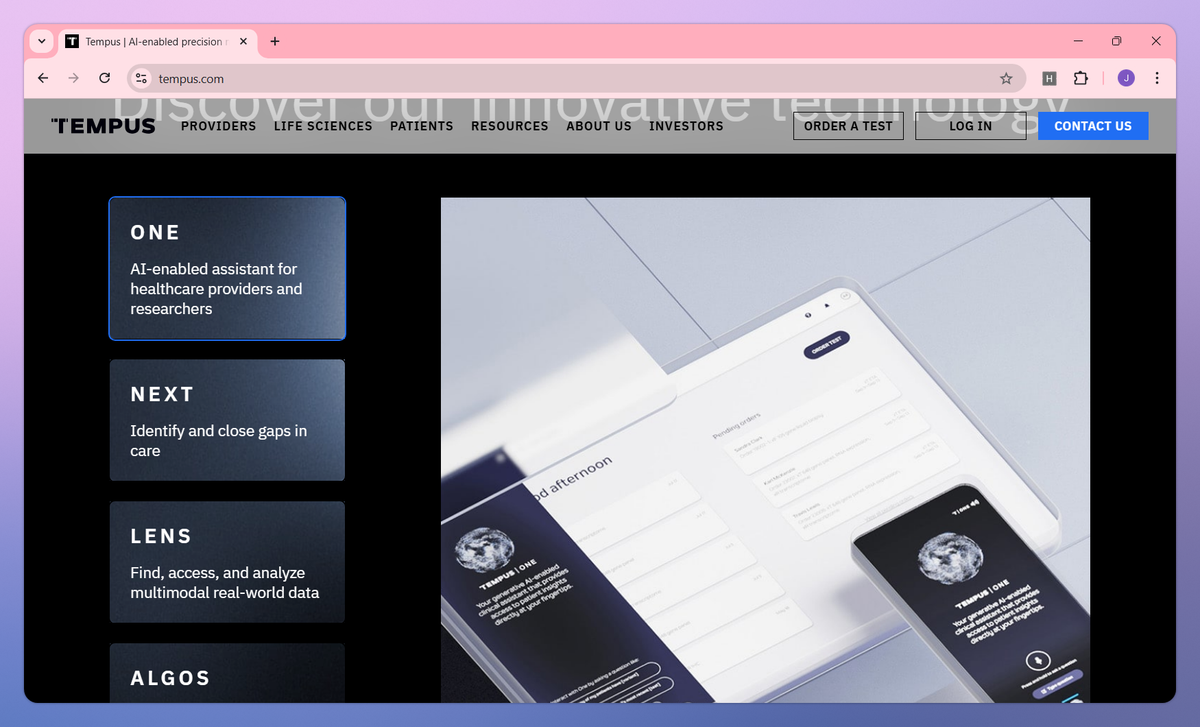The height and width of the screenshot is (727, 1200).
Task: Open the Chrome three-dot menu
Action: [1157, 78]
